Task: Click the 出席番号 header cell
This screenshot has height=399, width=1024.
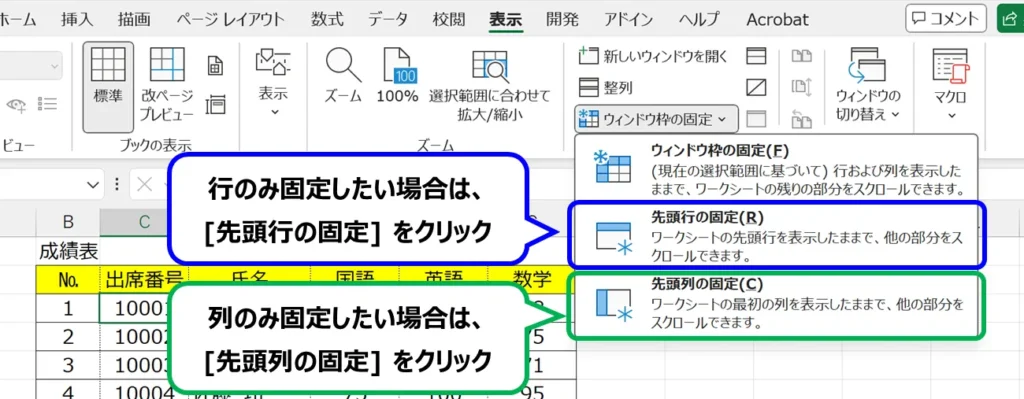Action: [144, 279]
